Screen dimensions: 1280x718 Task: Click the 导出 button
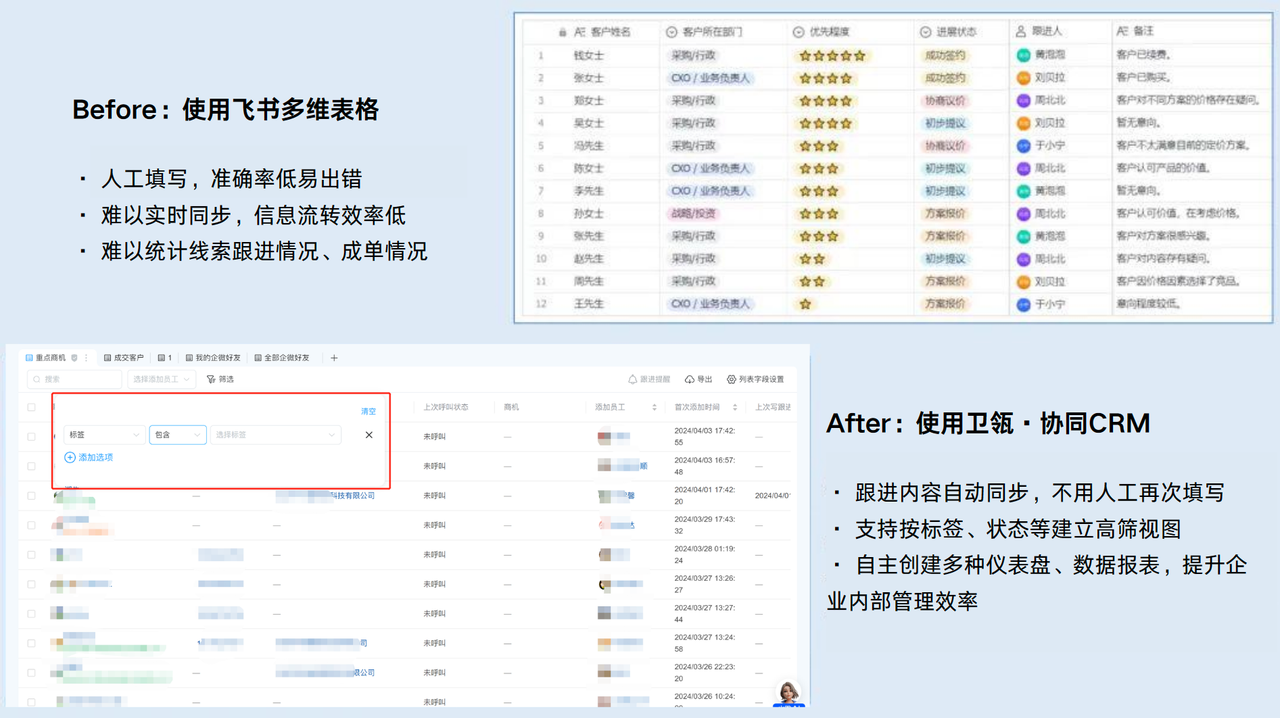click(698, 380)
